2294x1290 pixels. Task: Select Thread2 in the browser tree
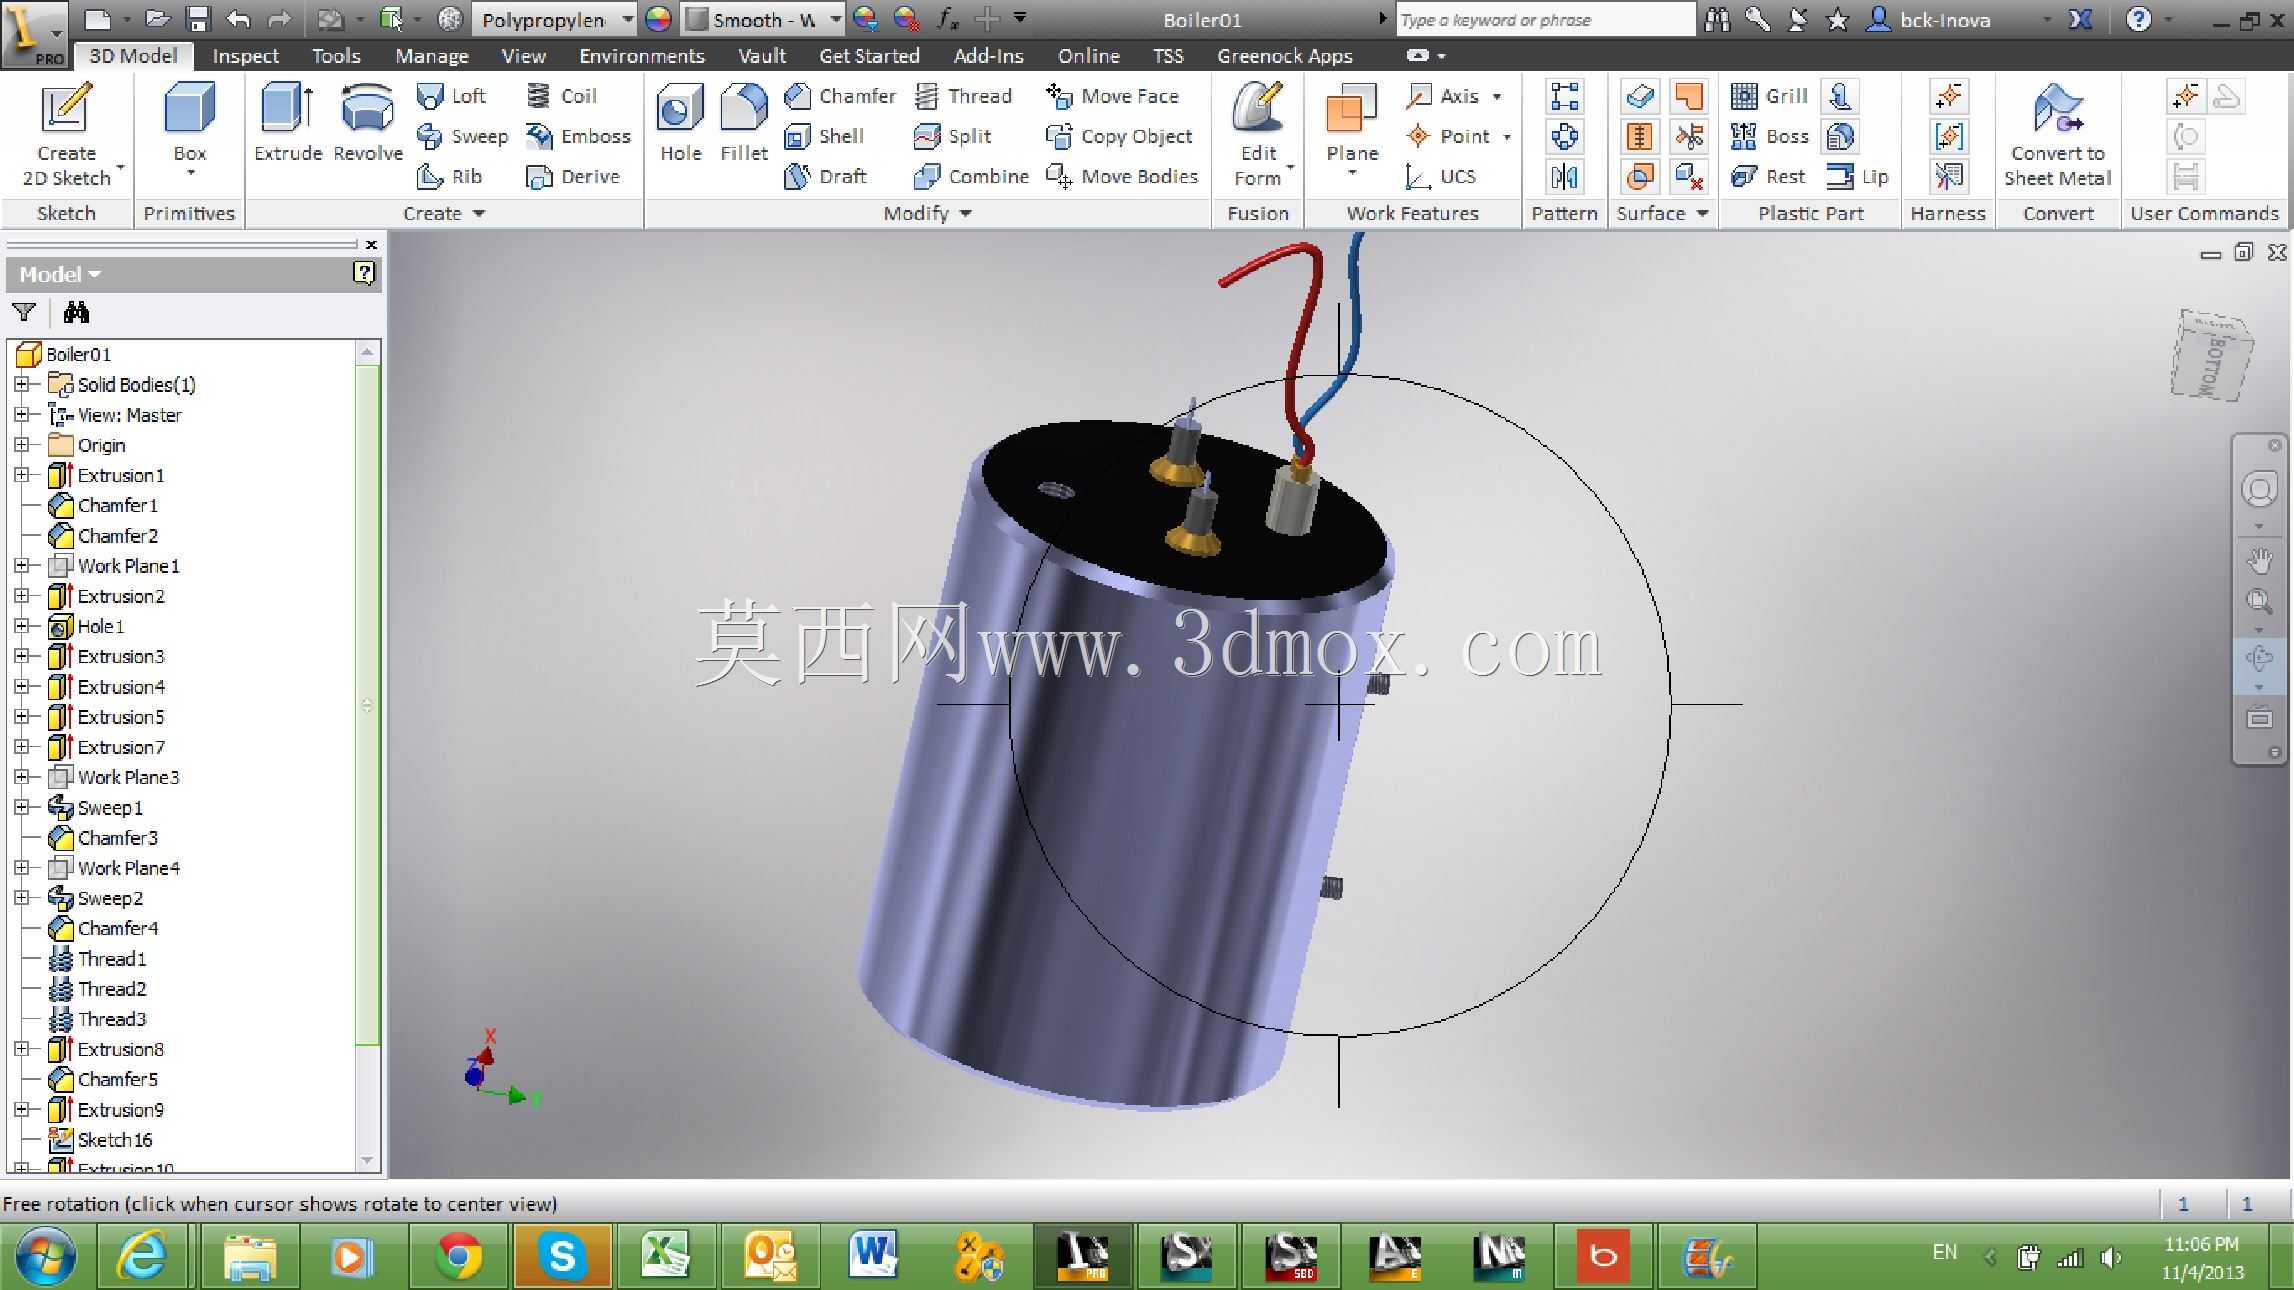coord(112,989)
